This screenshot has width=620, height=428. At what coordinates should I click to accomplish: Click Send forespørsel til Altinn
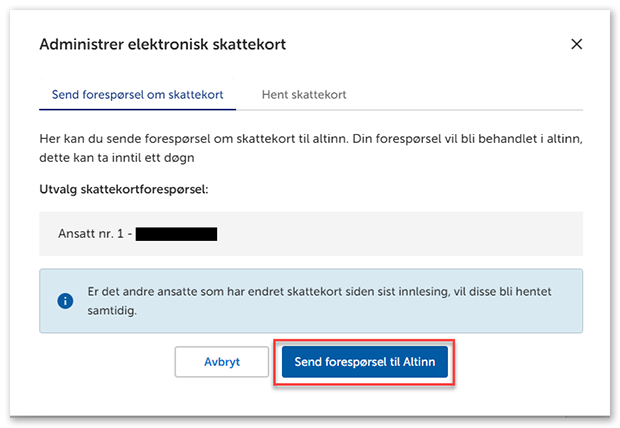365,362
